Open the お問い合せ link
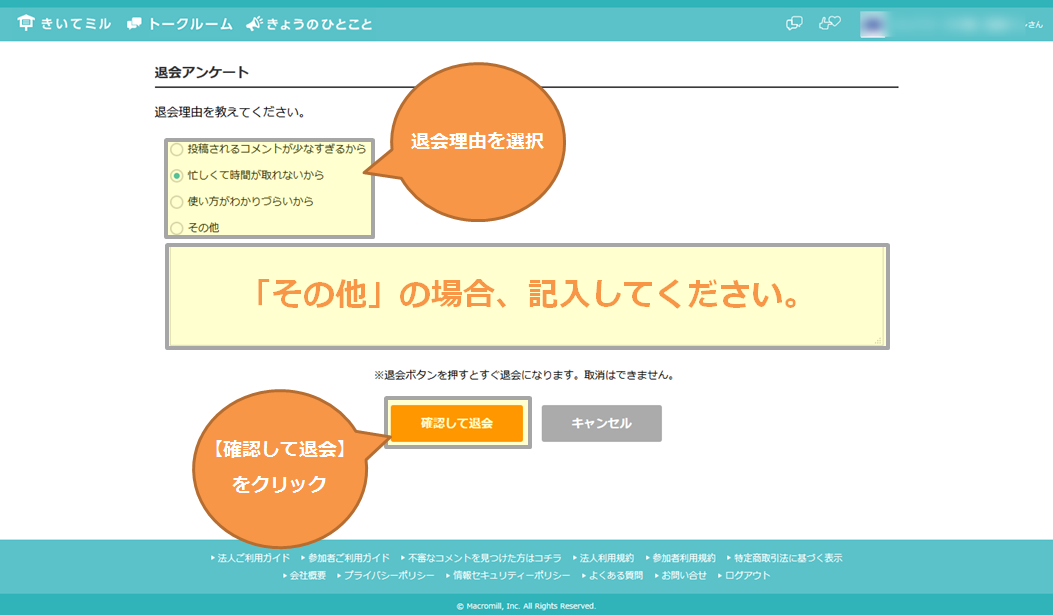 coord(684,575)
